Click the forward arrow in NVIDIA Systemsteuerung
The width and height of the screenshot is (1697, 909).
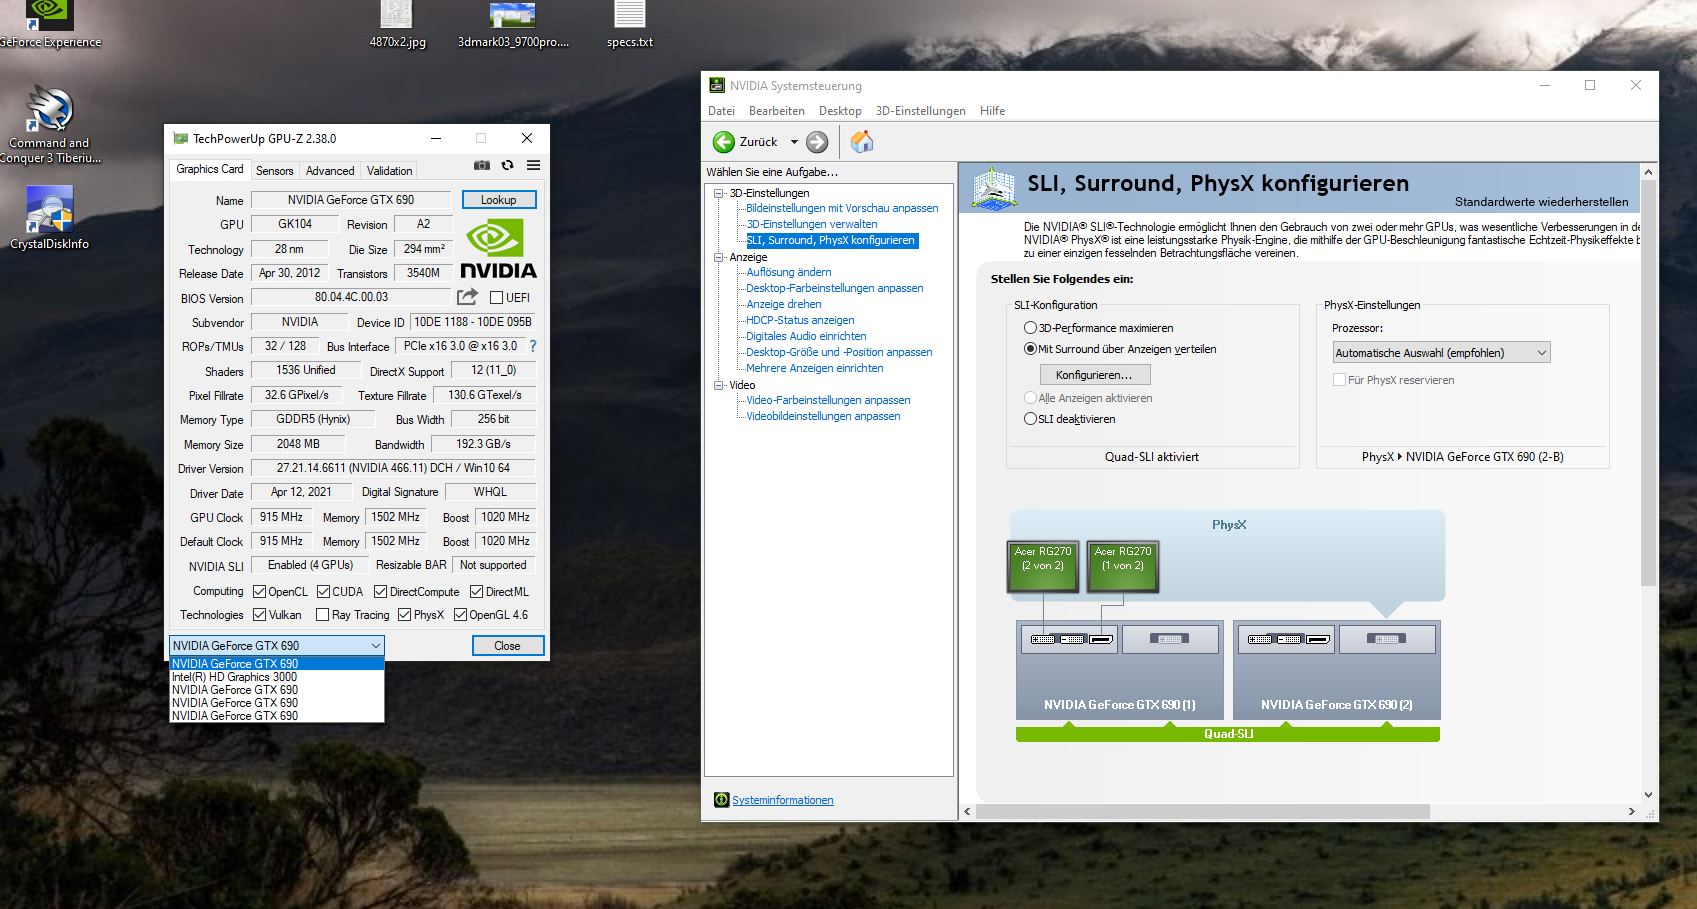pos(817,142)
